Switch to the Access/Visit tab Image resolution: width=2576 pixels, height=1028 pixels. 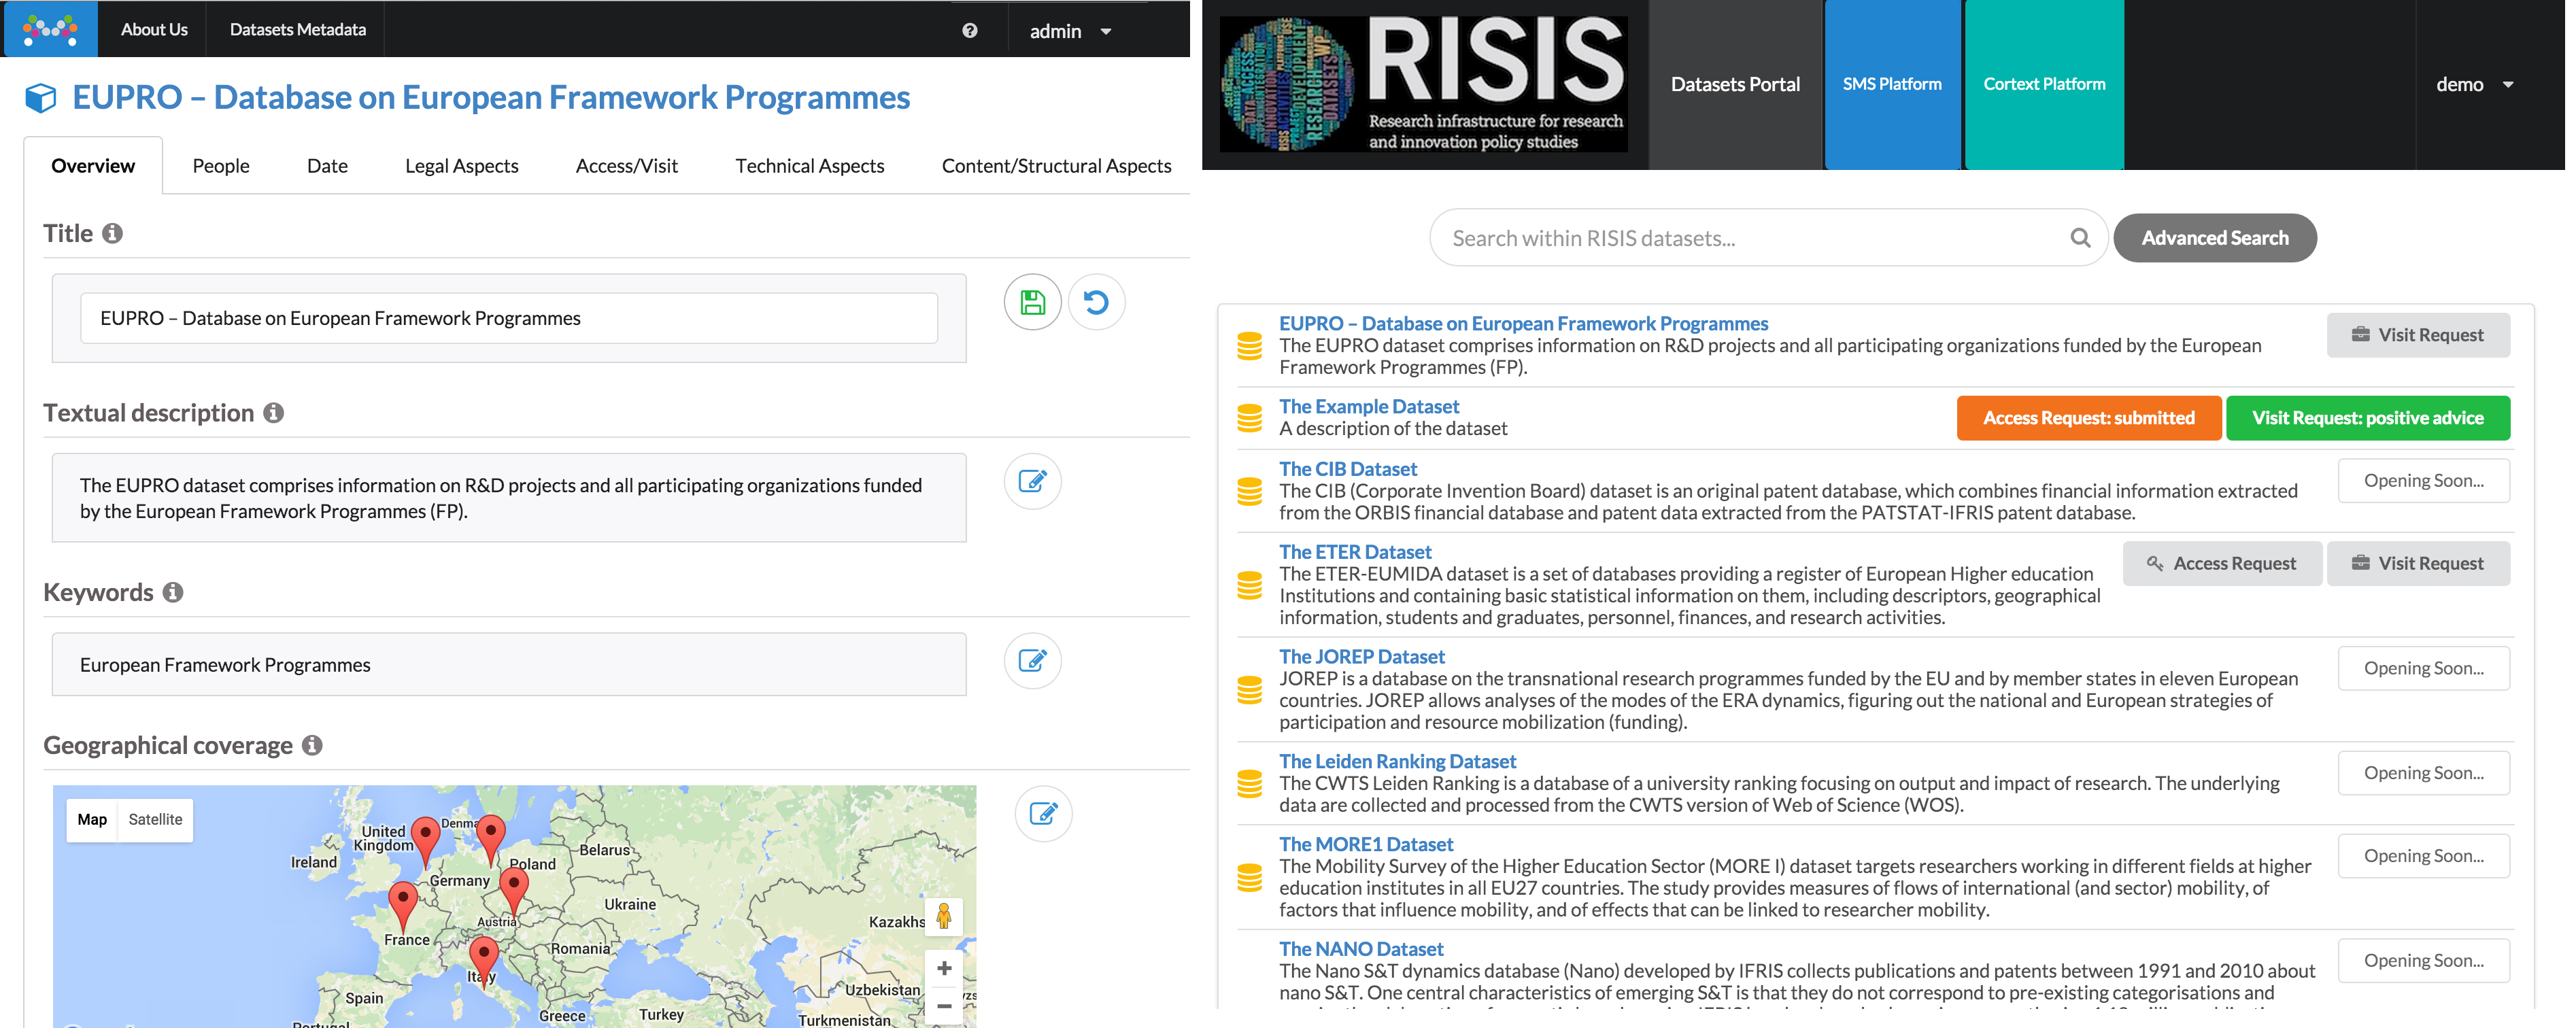tap(626, 166)
